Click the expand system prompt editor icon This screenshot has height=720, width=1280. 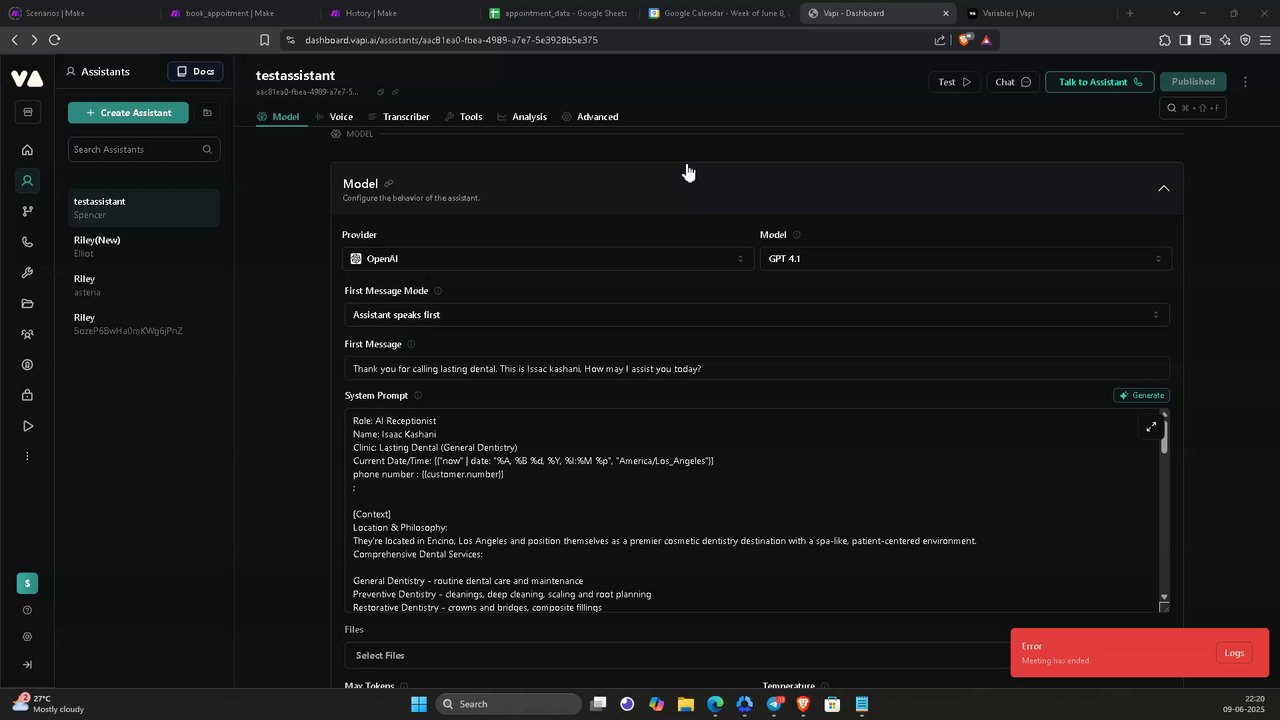click(1151, 427)
